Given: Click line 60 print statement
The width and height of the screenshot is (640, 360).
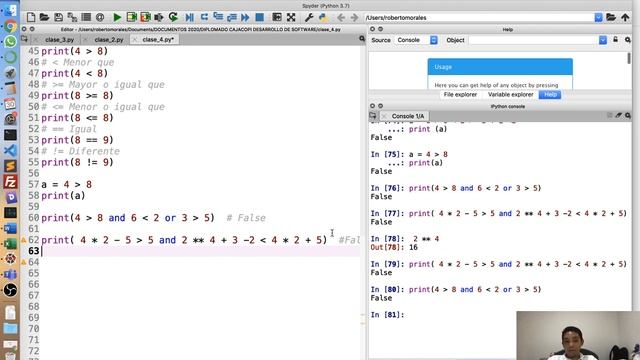Looking at the screenshot, I should click(x=128, y=218).
